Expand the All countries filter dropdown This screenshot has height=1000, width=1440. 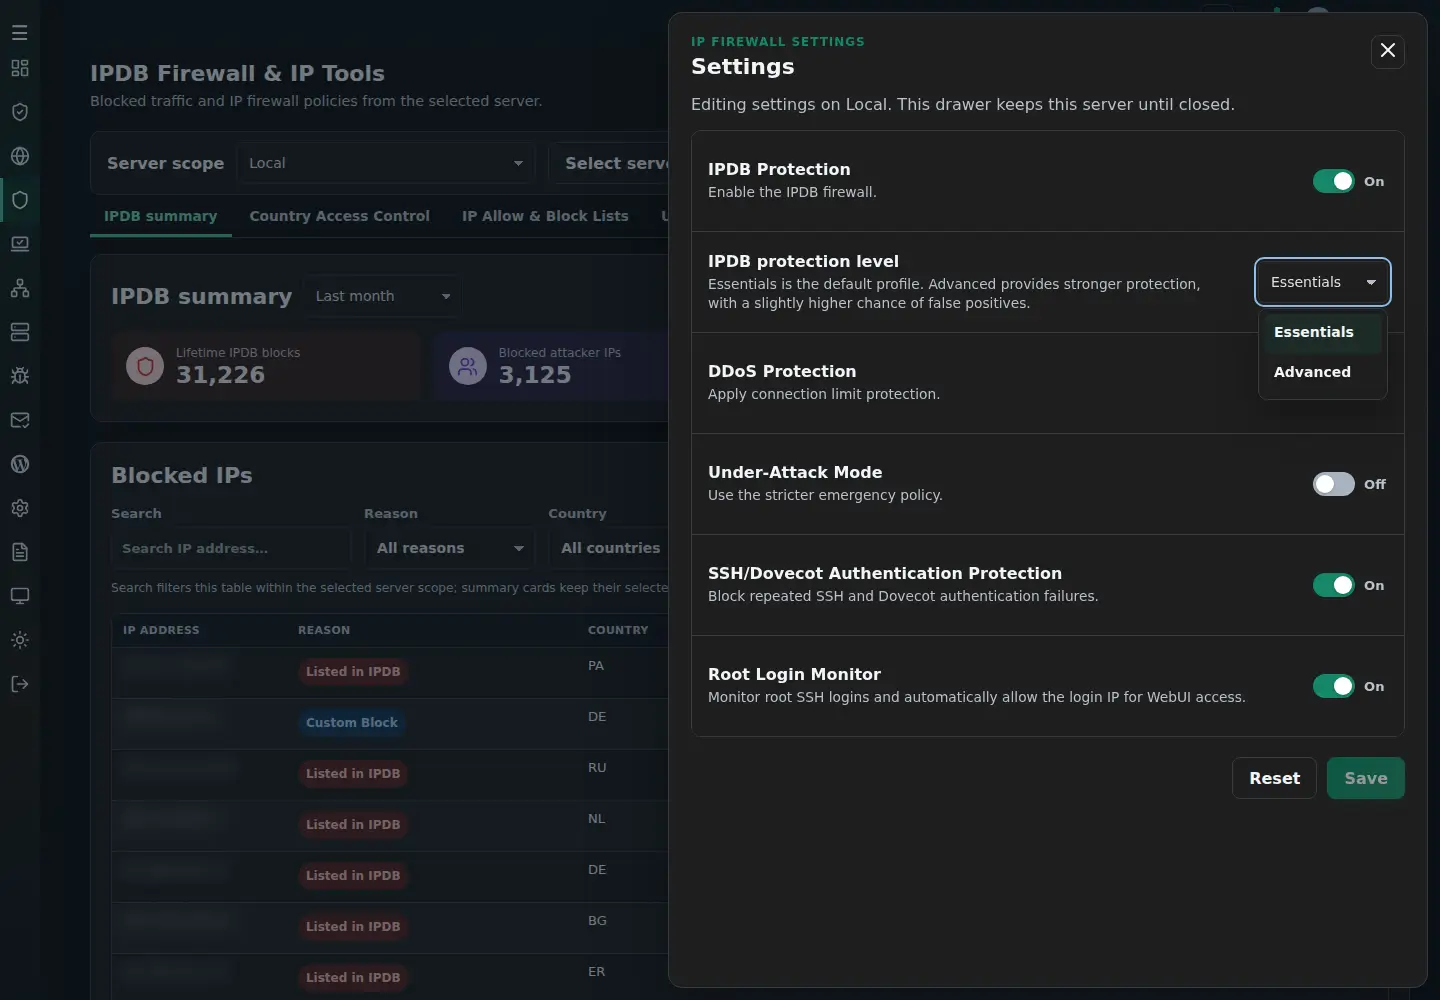click(x=609, y=548)
